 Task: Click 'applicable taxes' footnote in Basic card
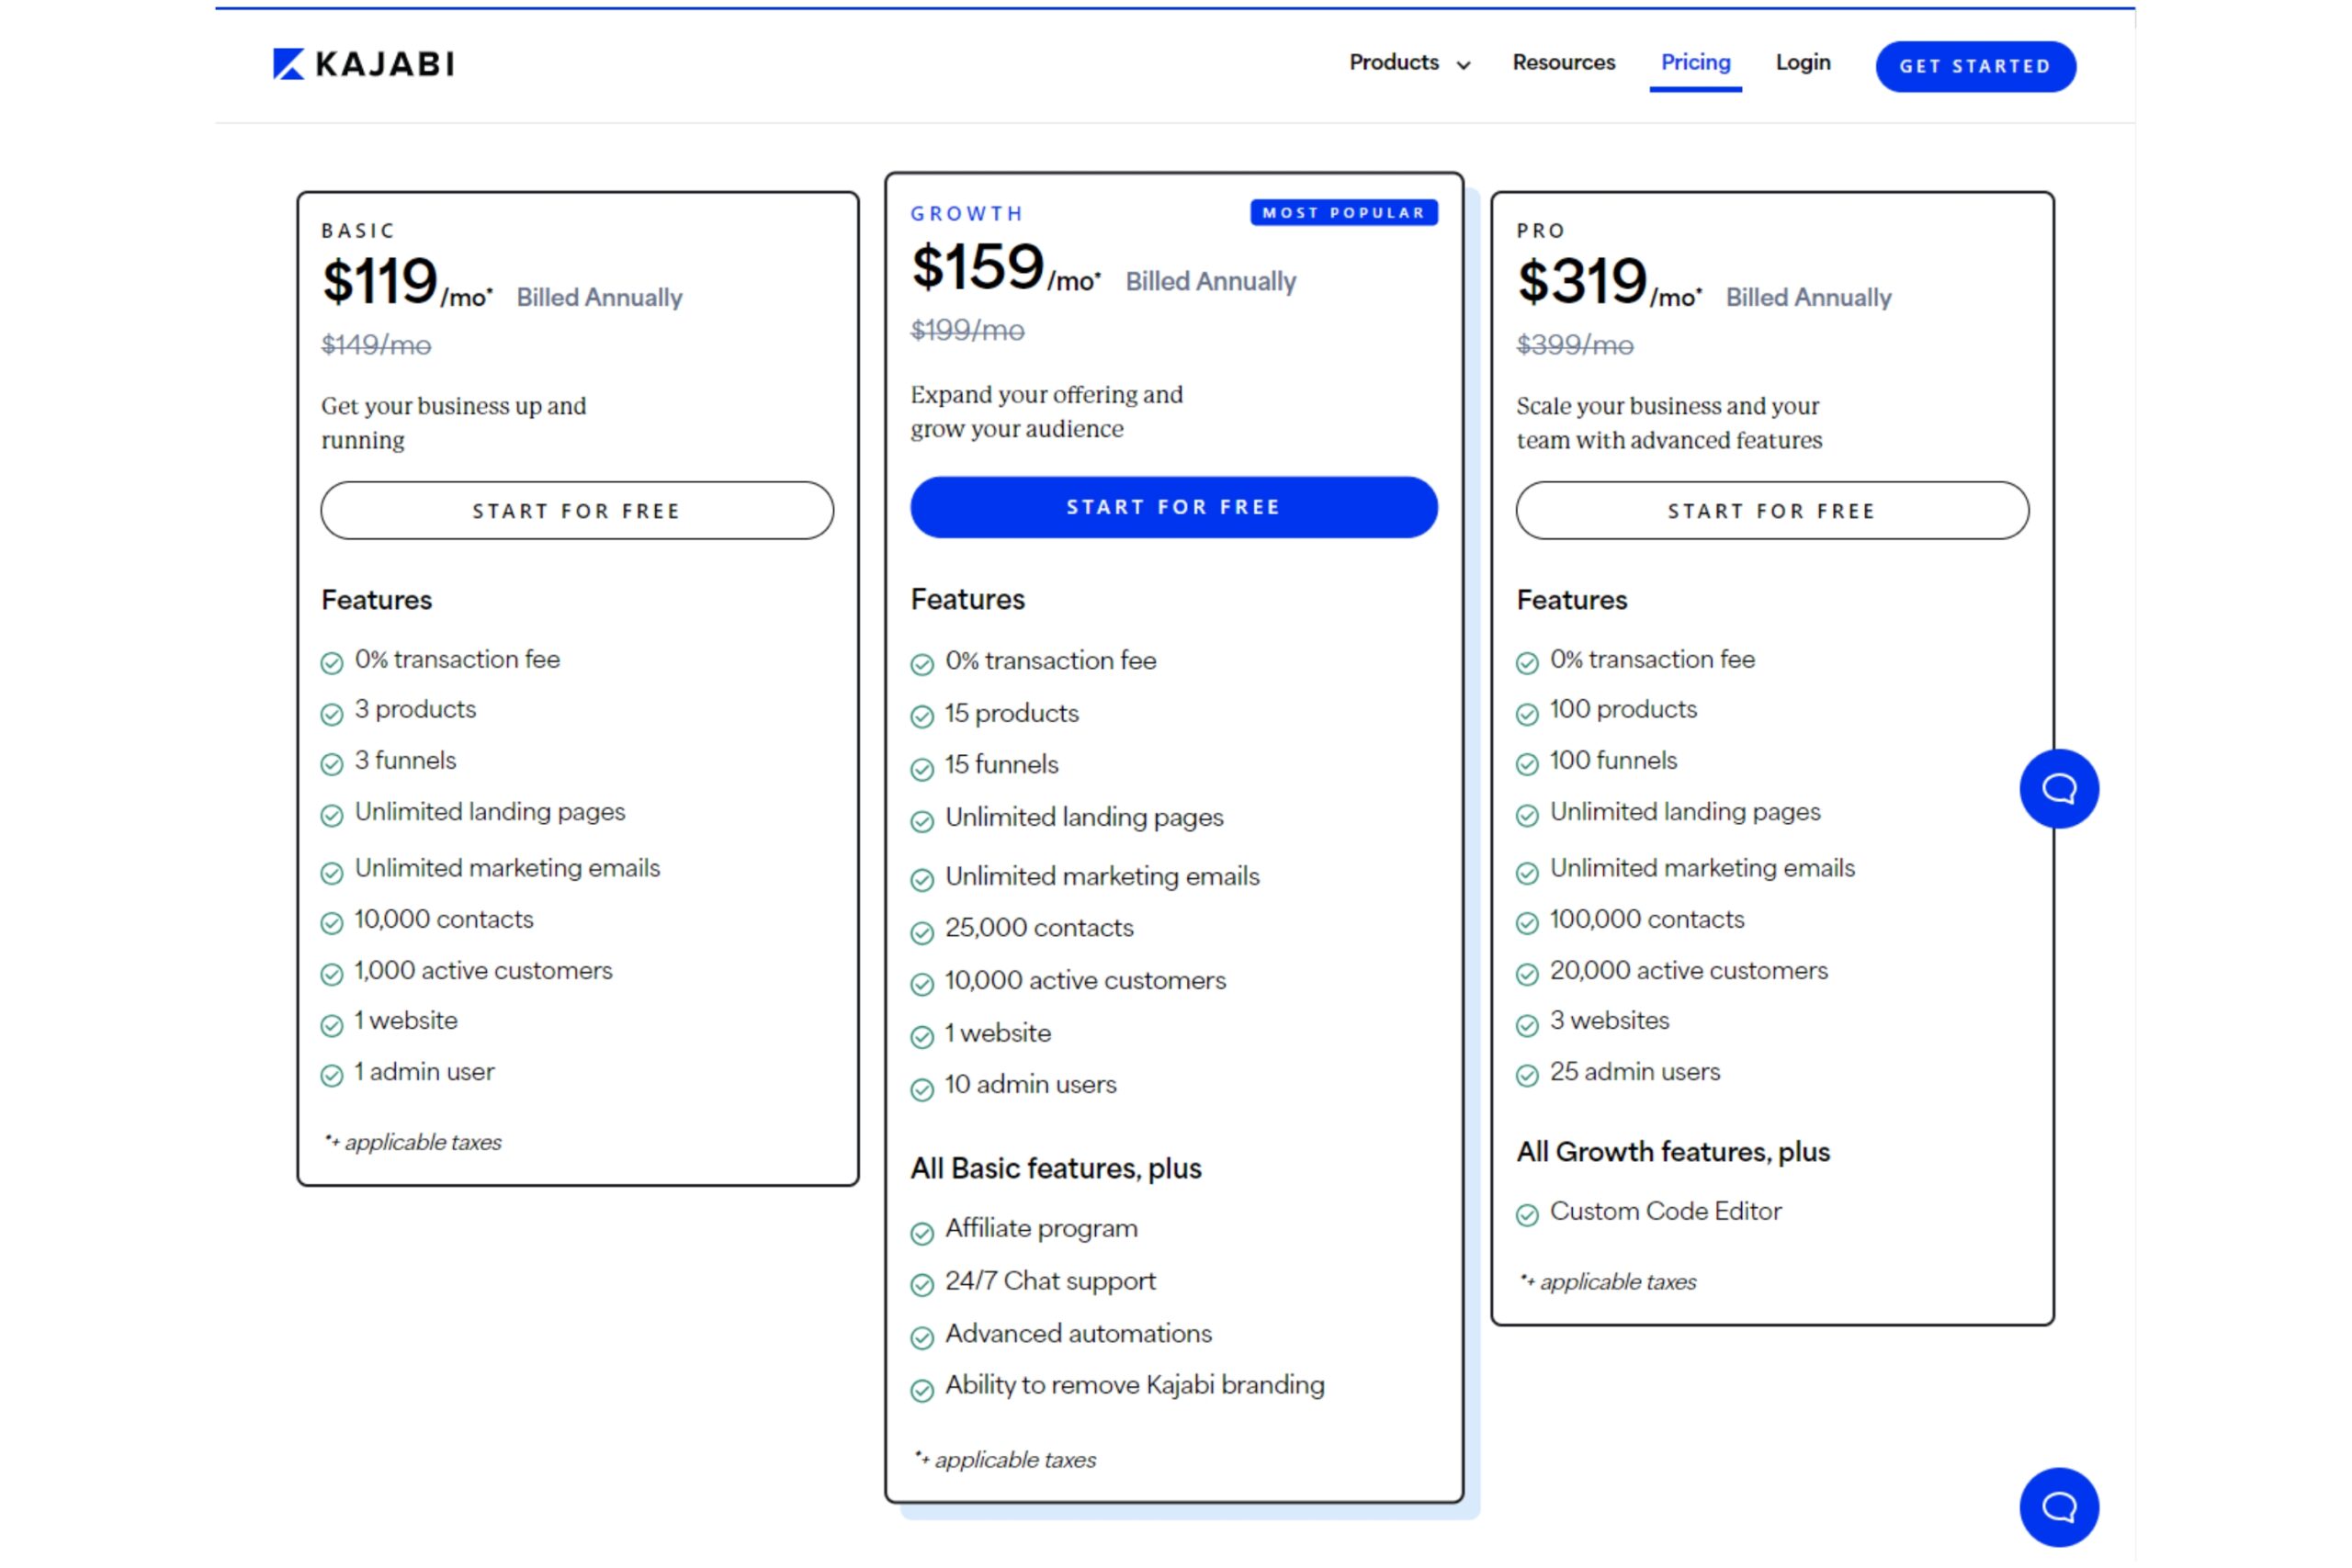click(x=412, y=1142)
